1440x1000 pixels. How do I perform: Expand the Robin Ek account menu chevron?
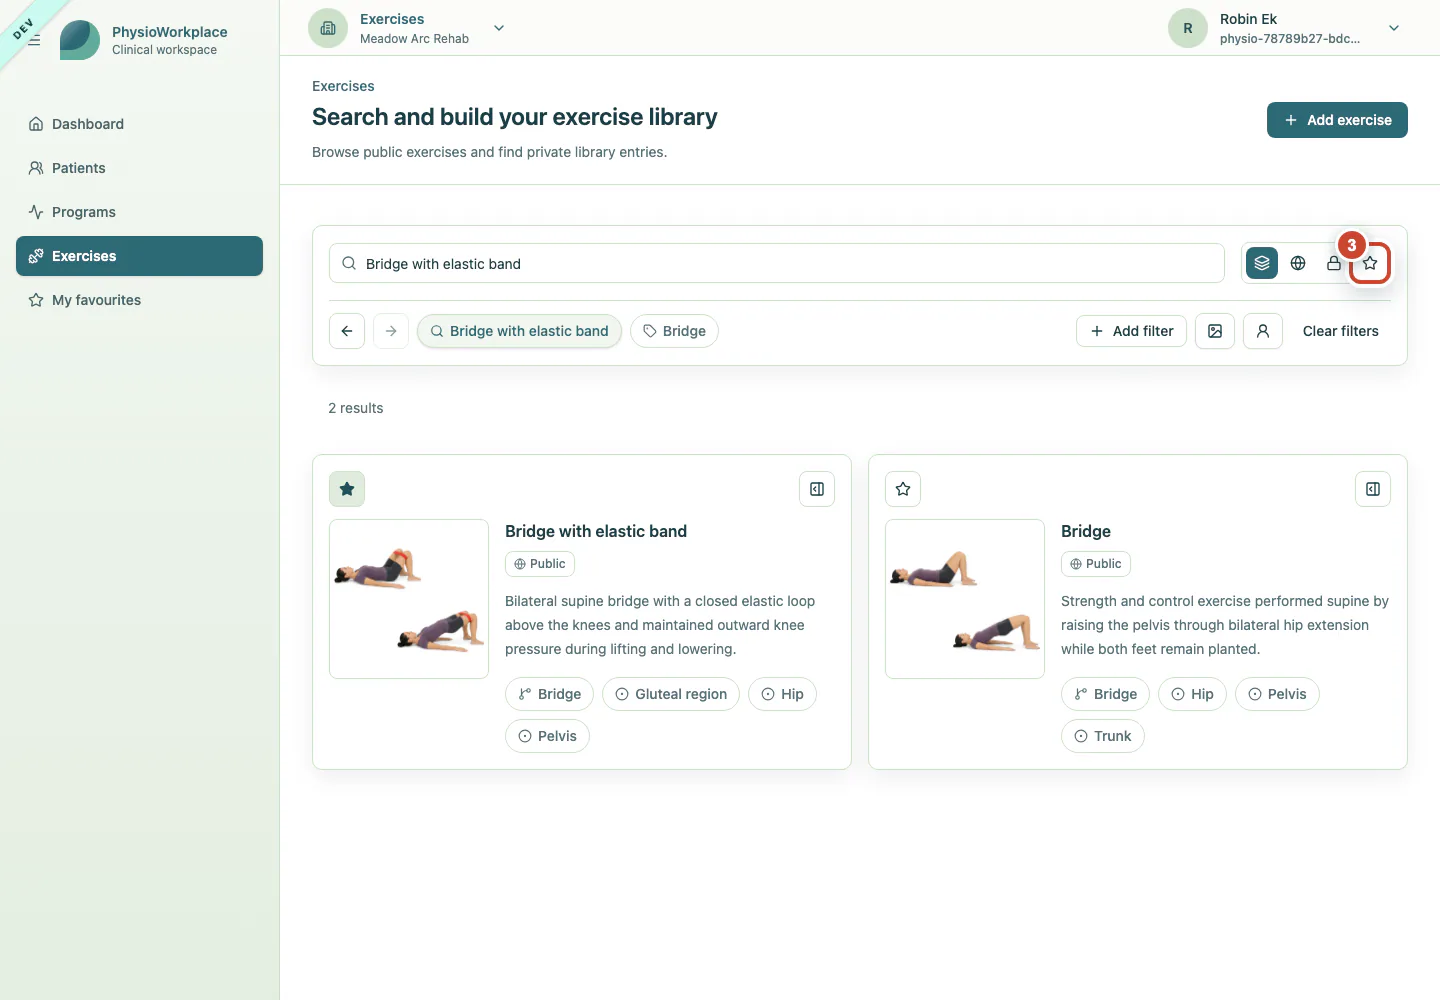(1394, 28)
